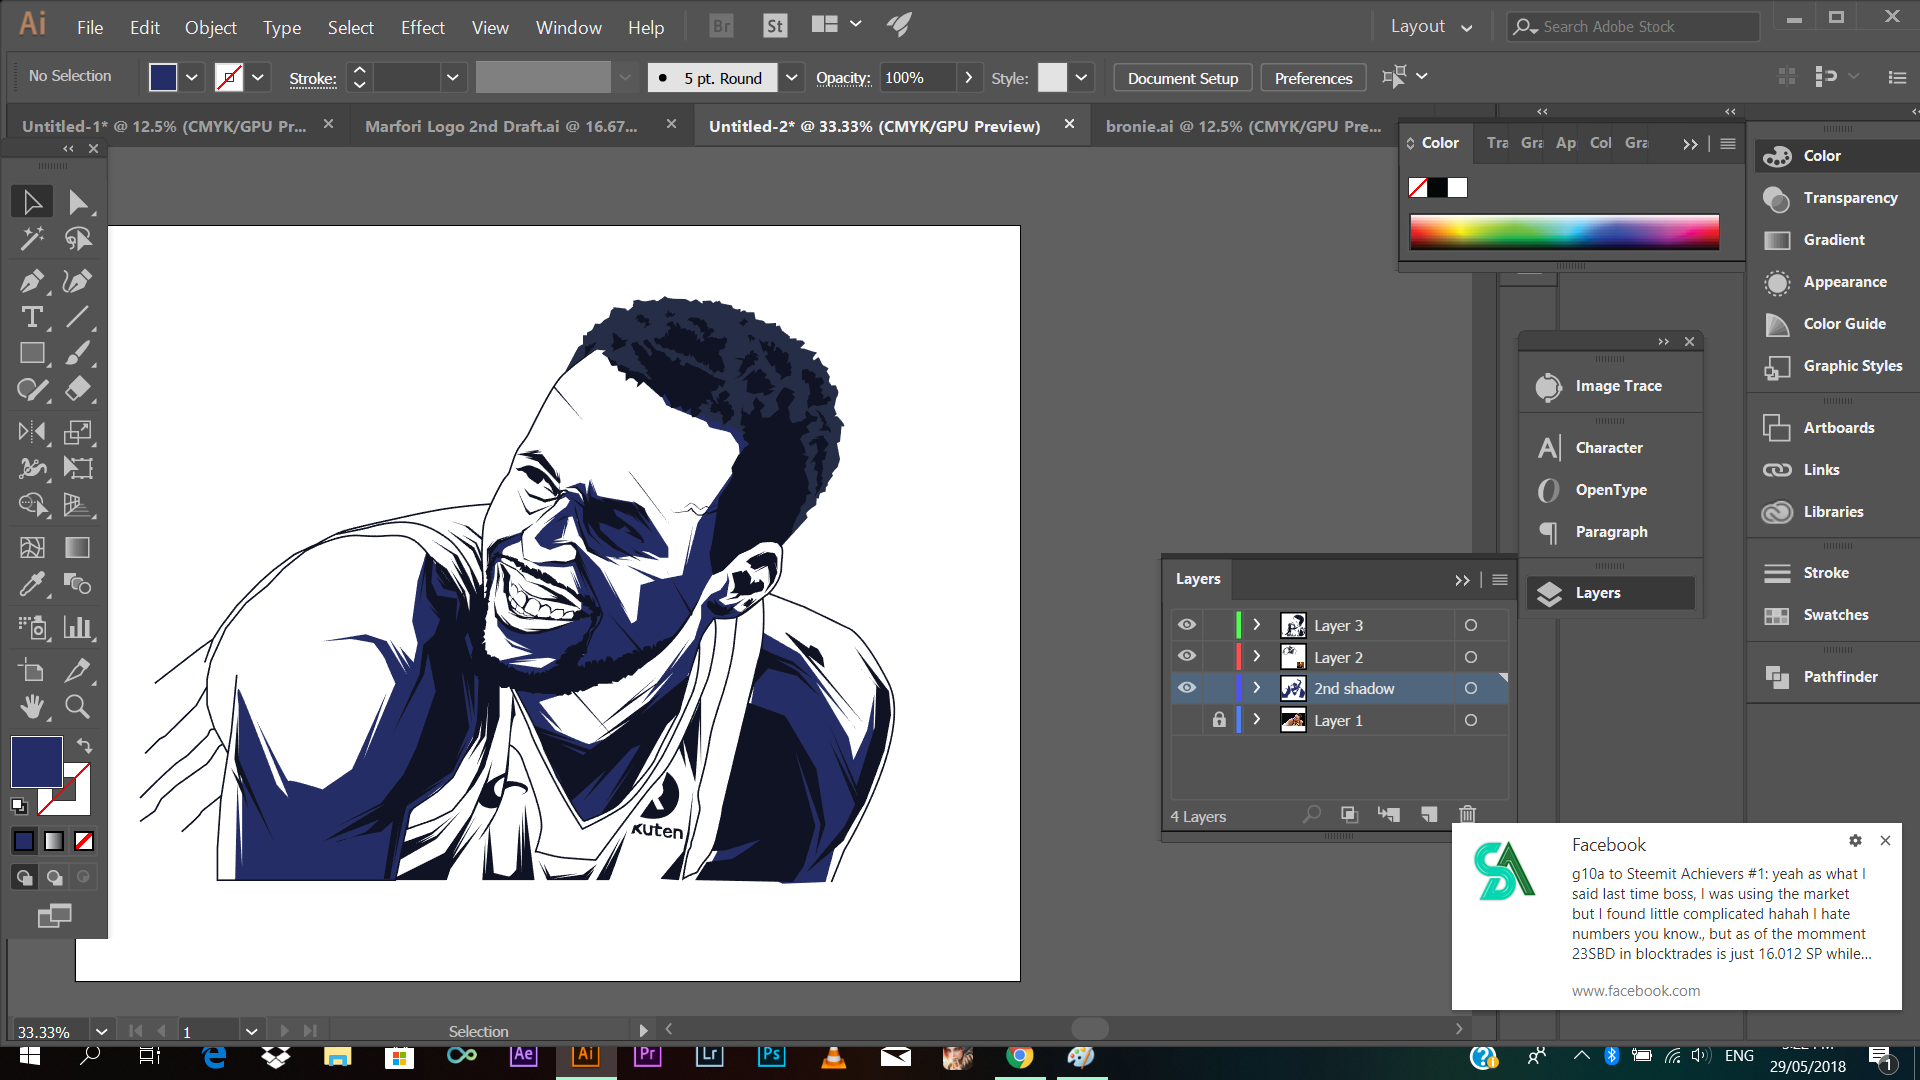Open www.facebook.com notification link
Screen dimensions: 1920x1080
pyautogui.click(x=1635, y=991)
